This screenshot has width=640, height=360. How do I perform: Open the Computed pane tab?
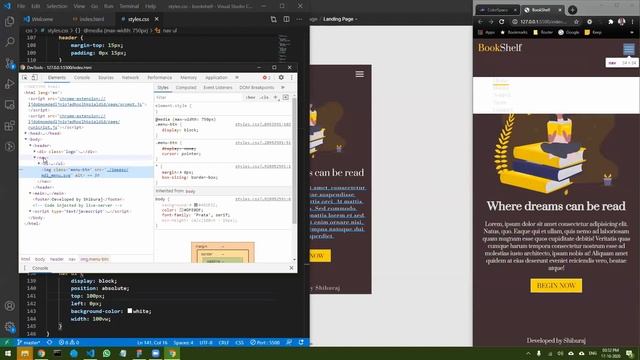[186, 88]
